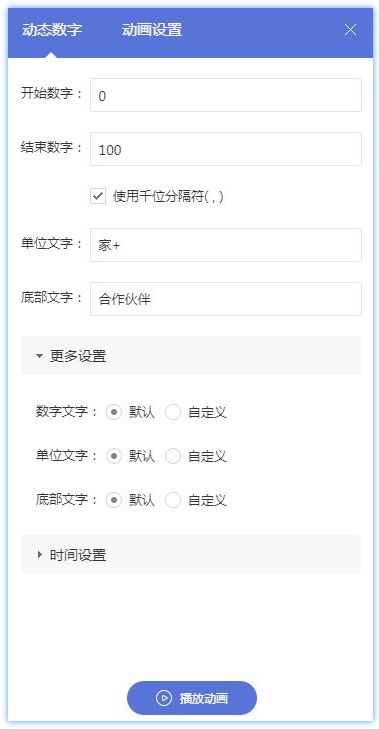Click the 使用千位分隔符 label text
Screen dimensions: 379x729
tap(168, 196)
